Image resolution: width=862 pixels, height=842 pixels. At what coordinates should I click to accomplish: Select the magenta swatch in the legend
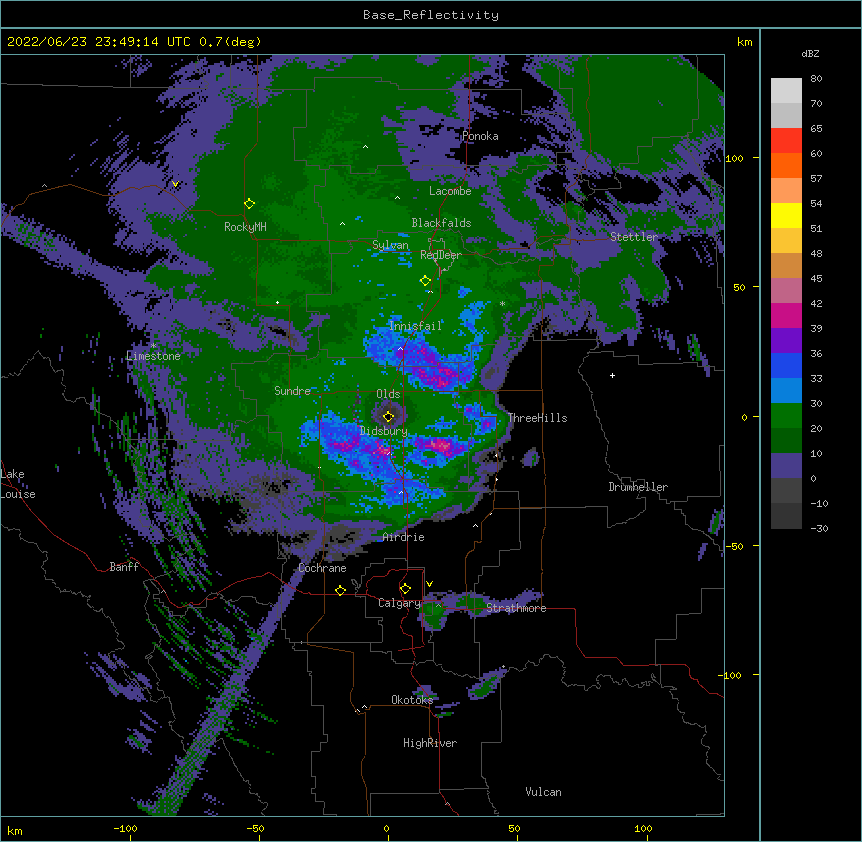tap(786, 315)
